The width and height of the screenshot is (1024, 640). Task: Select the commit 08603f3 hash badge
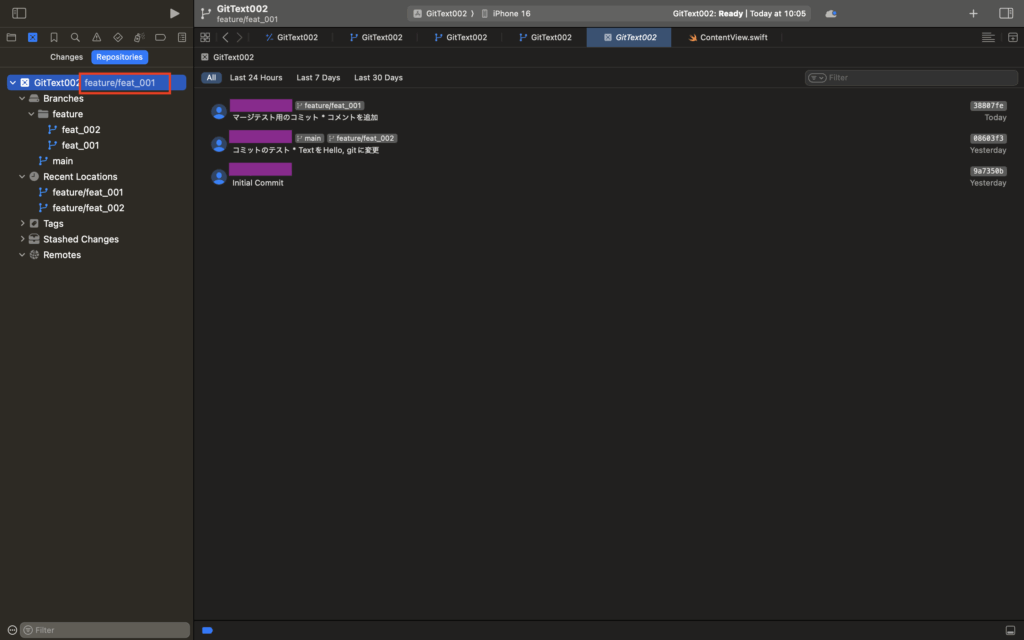coord(988,138)
